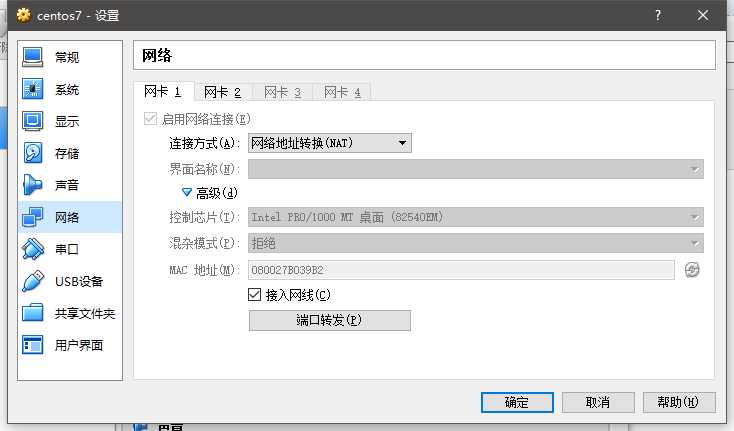734x431 pixels.
Task: Select the 用户界面 (User interface) icon
Action: click(x=32, y=345)
